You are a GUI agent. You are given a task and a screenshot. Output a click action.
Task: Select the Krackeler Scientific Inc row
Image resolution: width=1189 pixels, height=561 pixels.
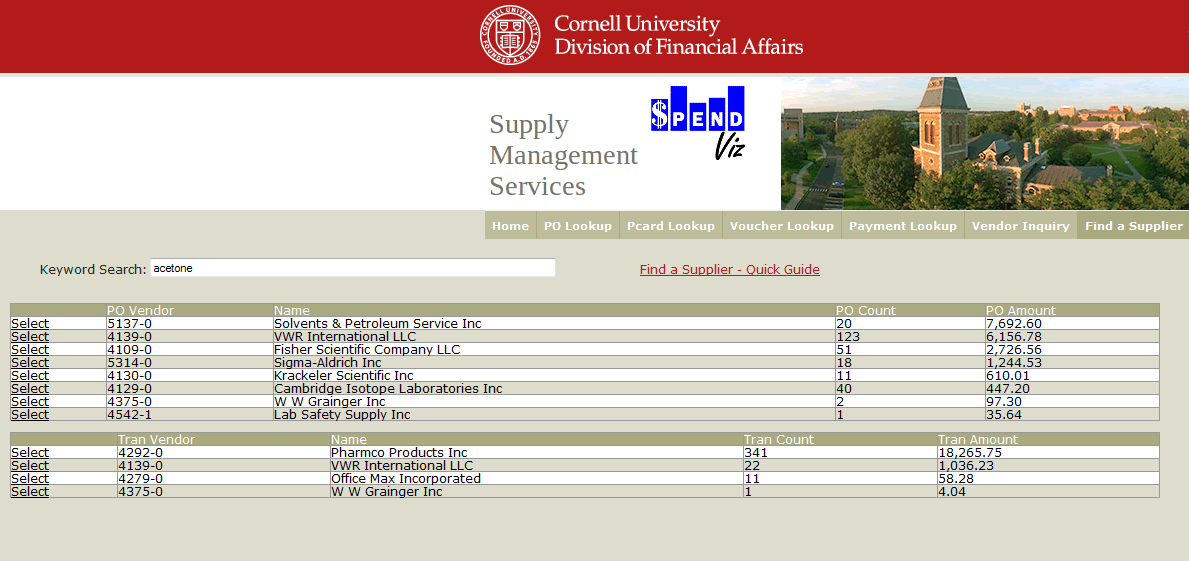point(30,375)
